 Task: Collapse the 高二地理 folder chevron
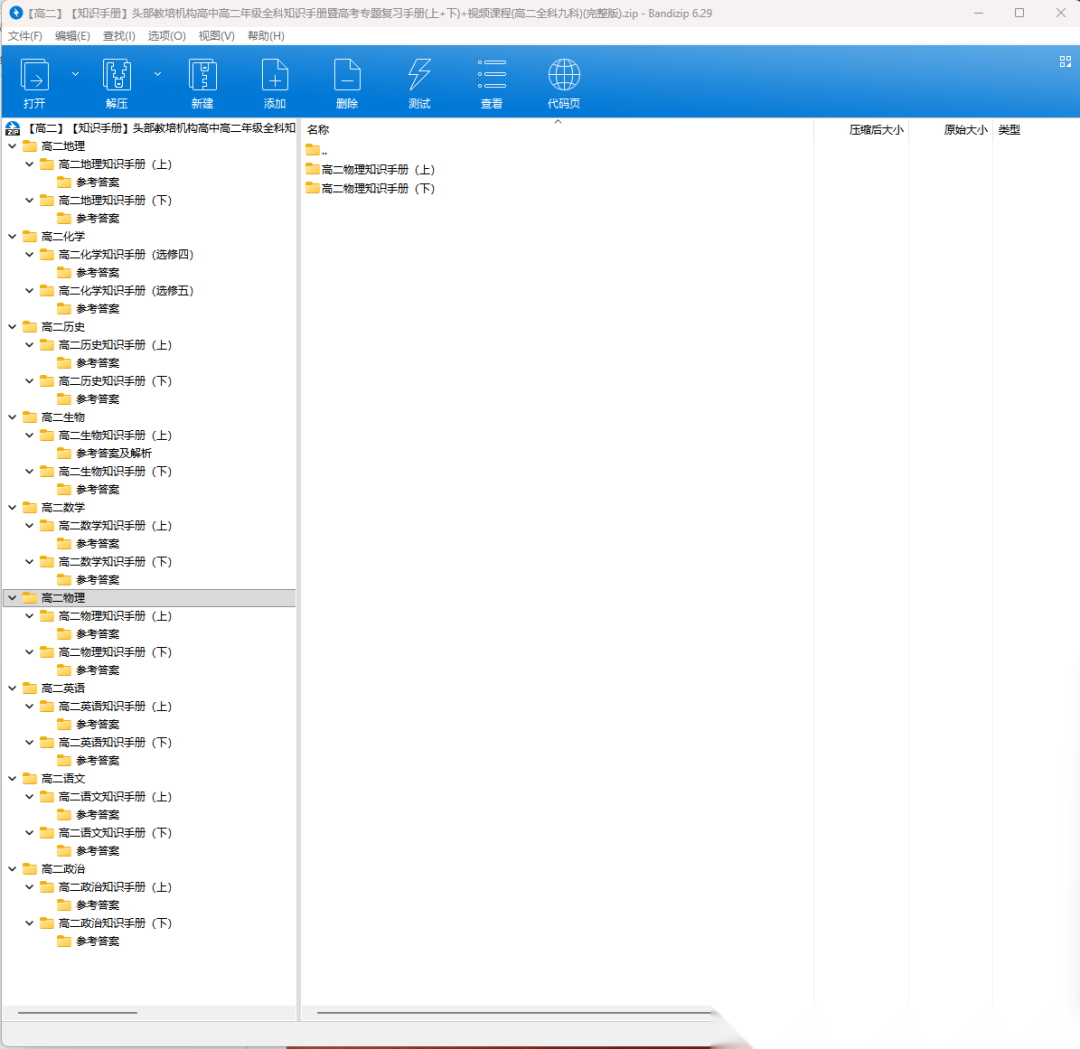12,146
